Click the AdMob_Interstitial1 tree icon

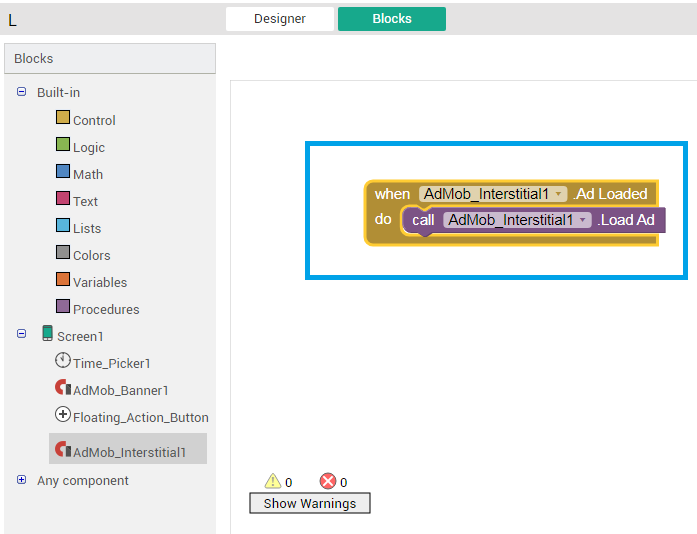pos(63,449)
